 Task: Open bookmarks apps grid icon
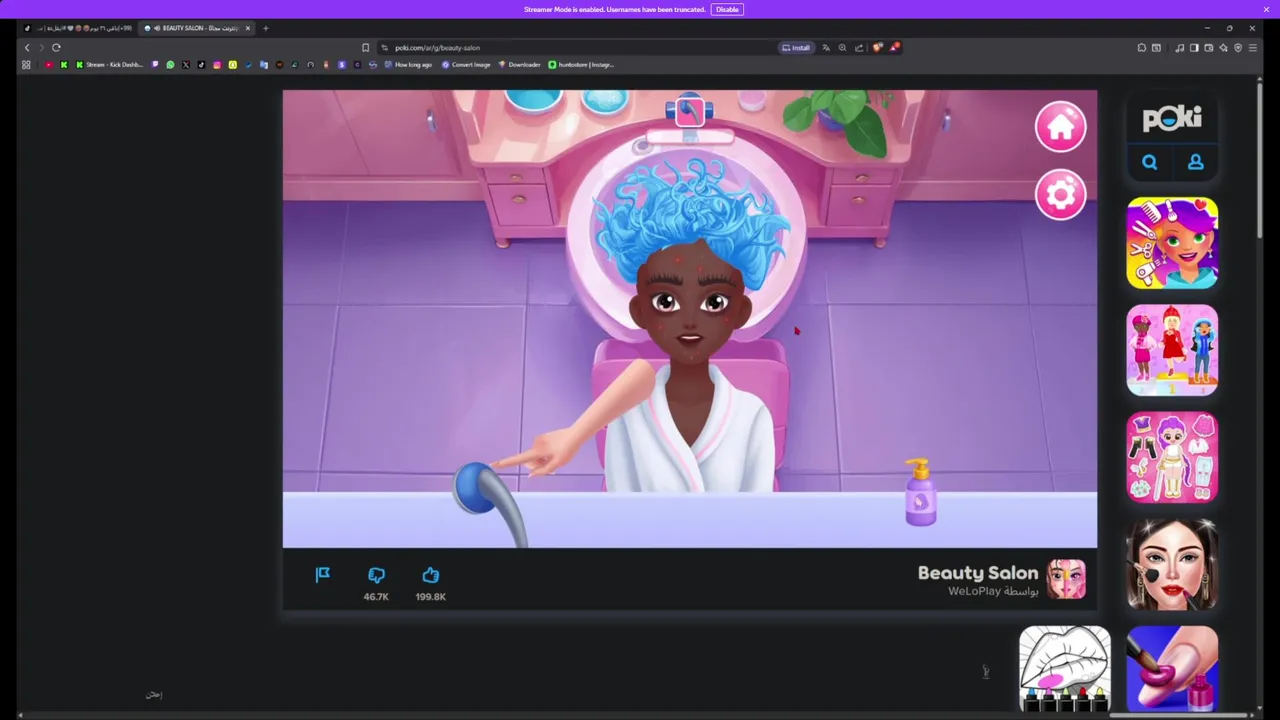tap(26, 64)
